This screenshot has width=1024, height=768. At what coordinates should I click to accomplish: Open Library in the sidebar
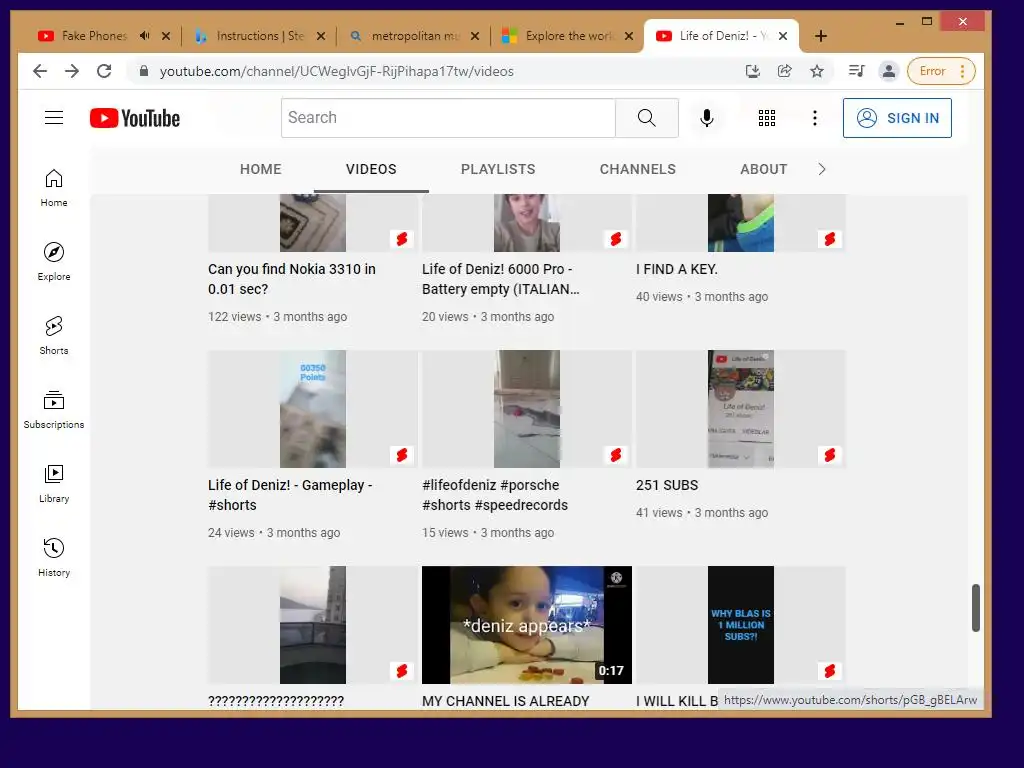(x=54, y=483)
